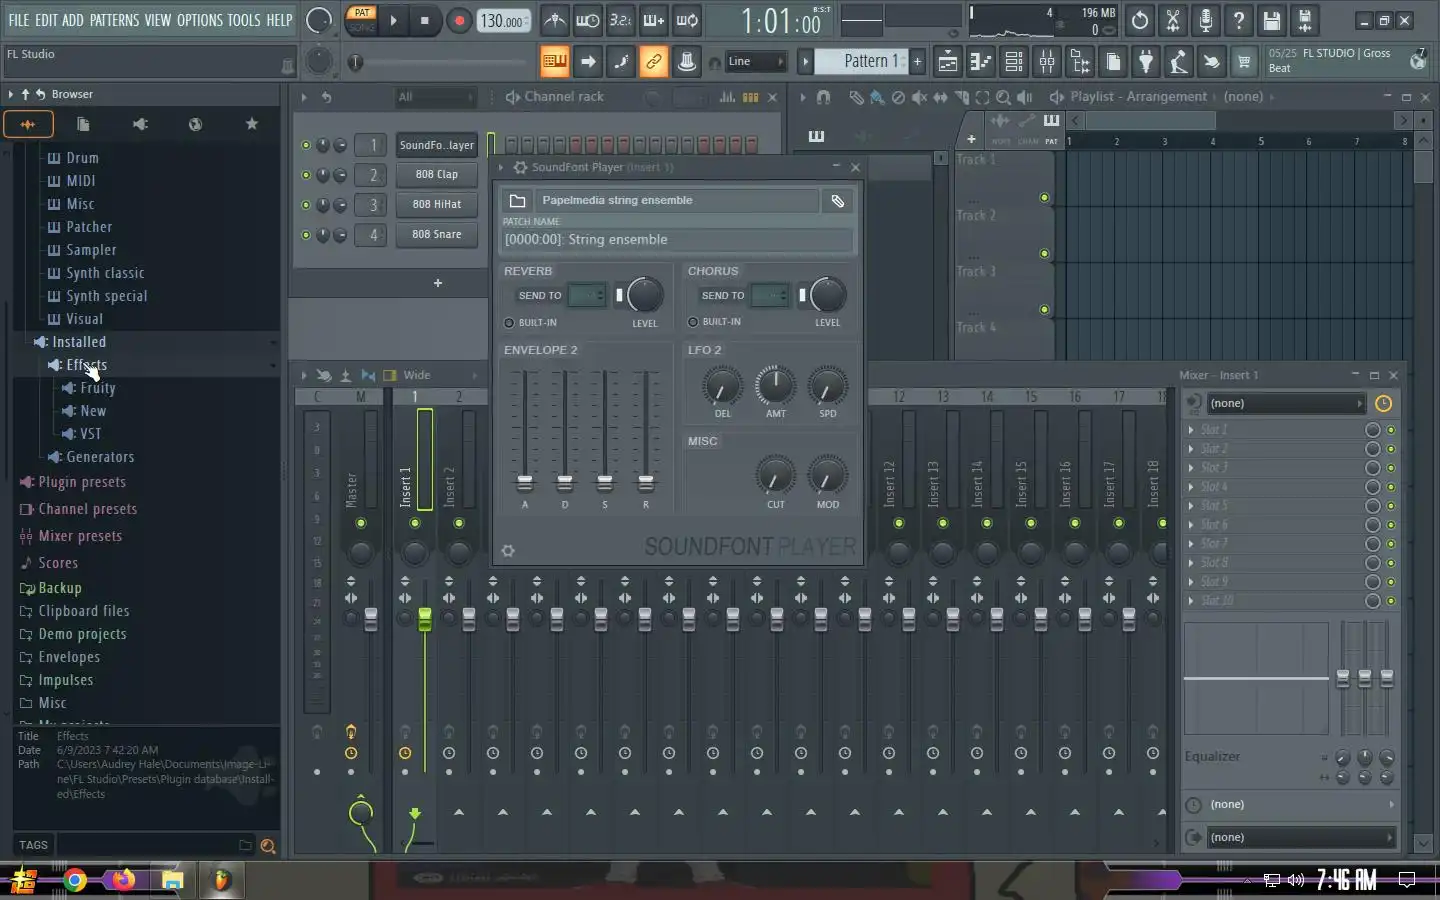1440x900 pixels.
Task: Mute Track 1 in the Playlist
Action: coord(1044,197)
